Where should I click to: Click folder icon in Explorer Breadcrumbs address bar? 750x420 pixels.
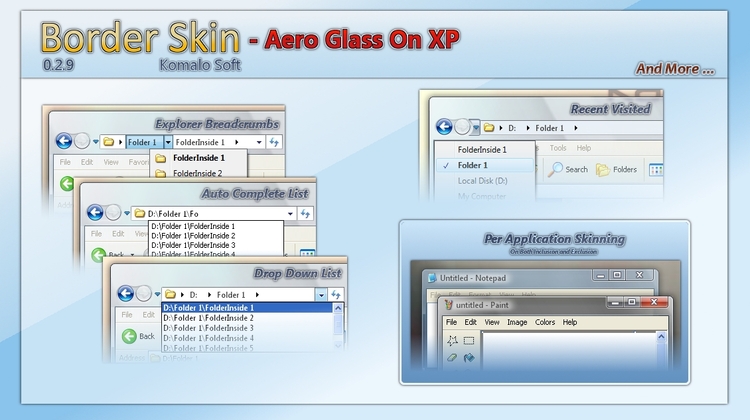click(x=109, y=142)
